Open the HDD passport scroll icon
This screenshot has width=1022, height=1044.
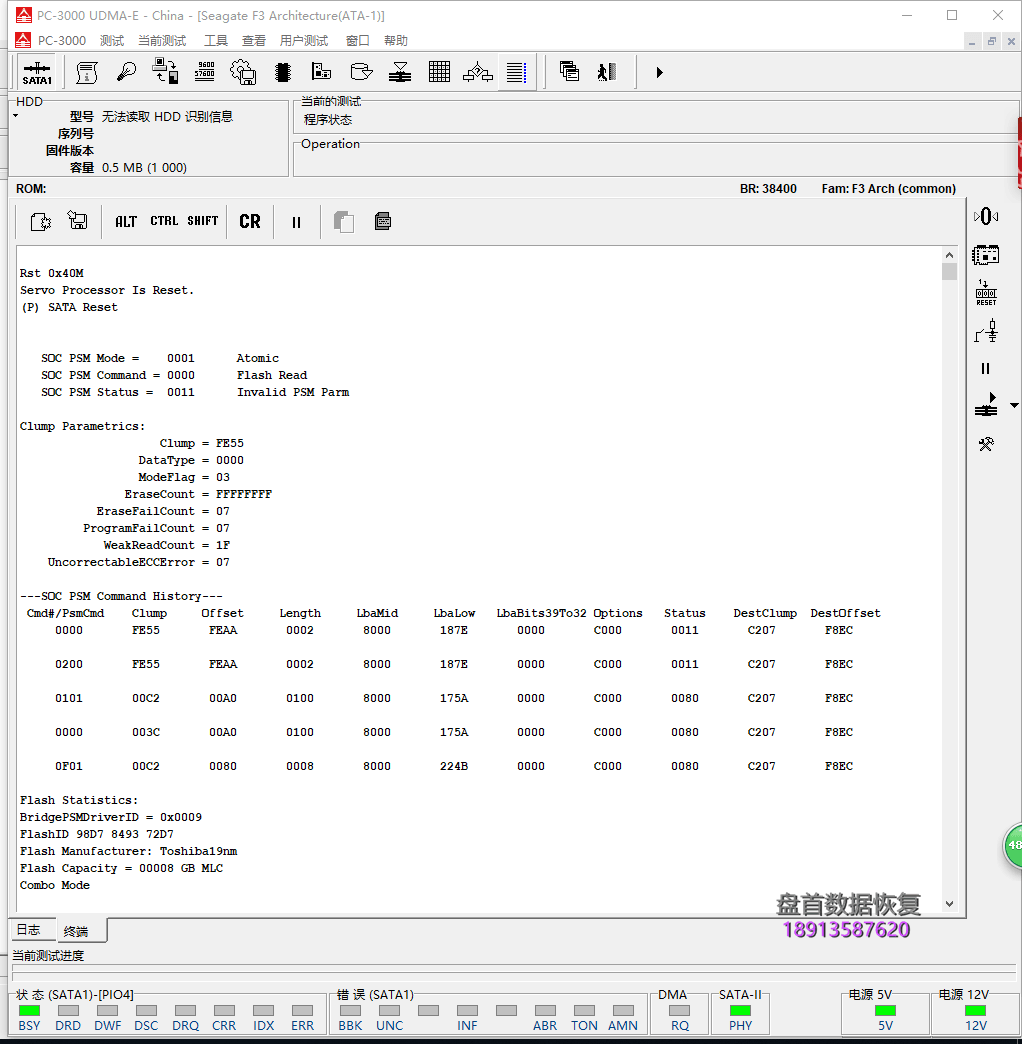pyautogui.click(x=87, y=72)
